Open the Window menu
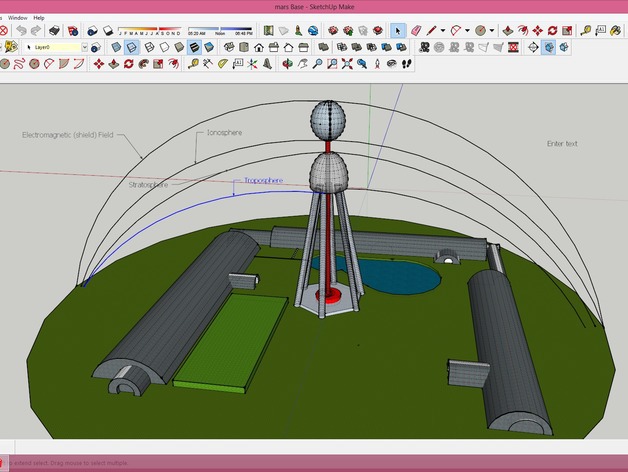628x472 pixels. (x=17, y=17)
